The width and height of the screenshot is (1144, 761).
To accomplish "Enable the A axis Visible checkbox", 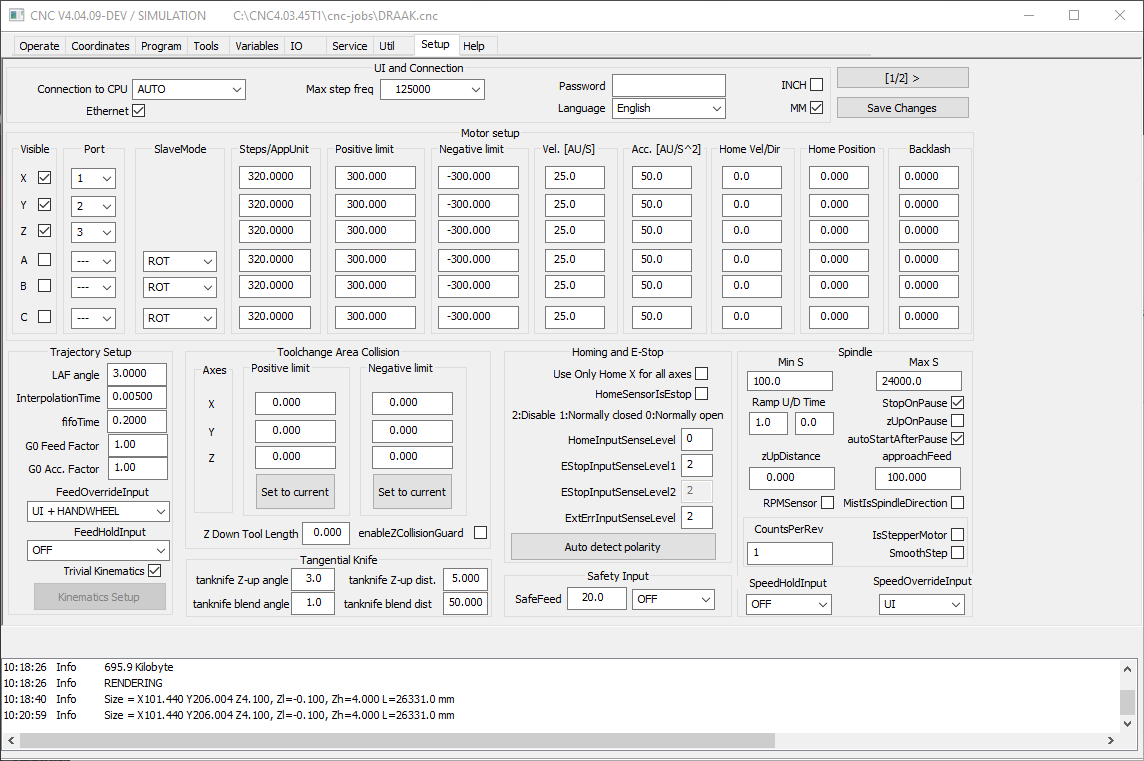I will [45, 260].
